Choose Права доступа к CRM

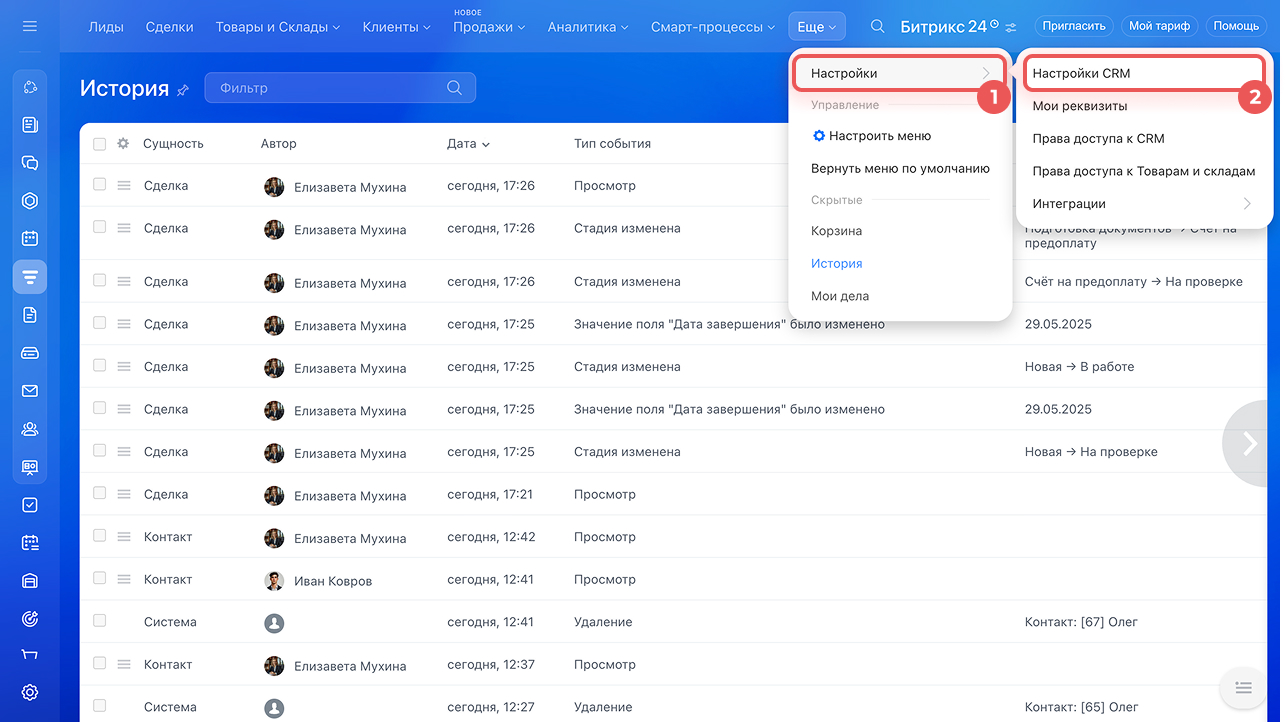(1098, 138)
